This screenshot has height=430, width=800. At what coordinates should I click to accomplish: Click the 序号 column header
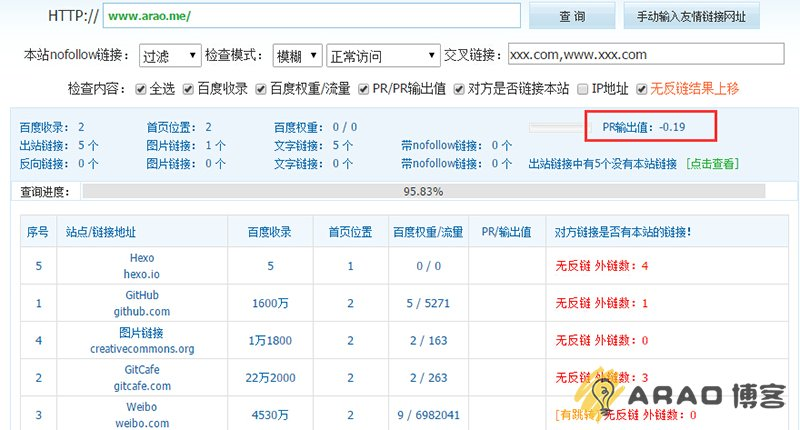pyautogui.click(x=38, y=232)
